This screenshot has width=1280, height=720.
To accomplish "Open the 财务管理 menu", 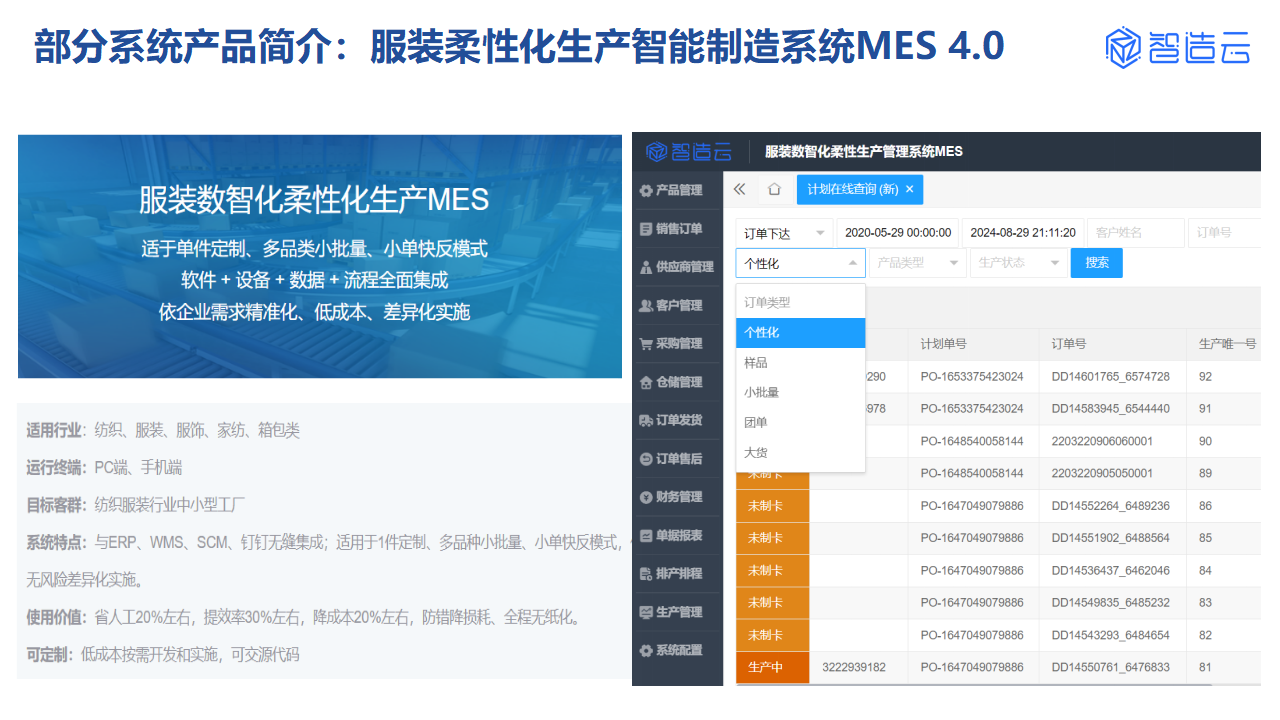I will coord(676,497).
